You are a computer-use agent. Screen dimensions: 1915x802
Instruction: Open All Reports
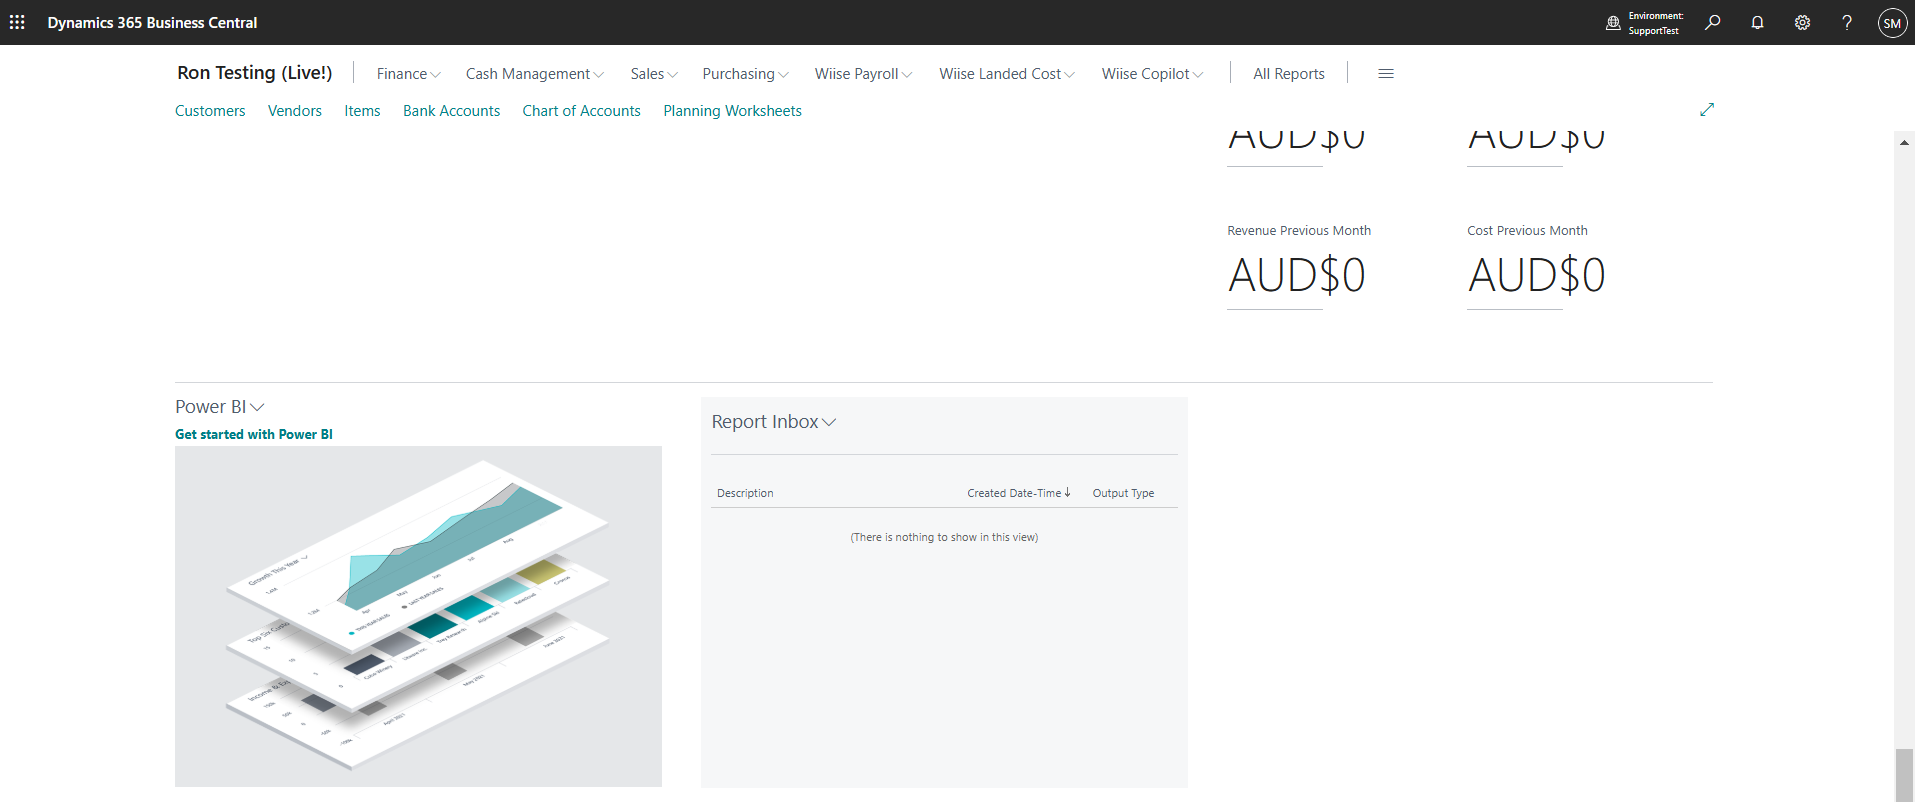click(1289, 74)
